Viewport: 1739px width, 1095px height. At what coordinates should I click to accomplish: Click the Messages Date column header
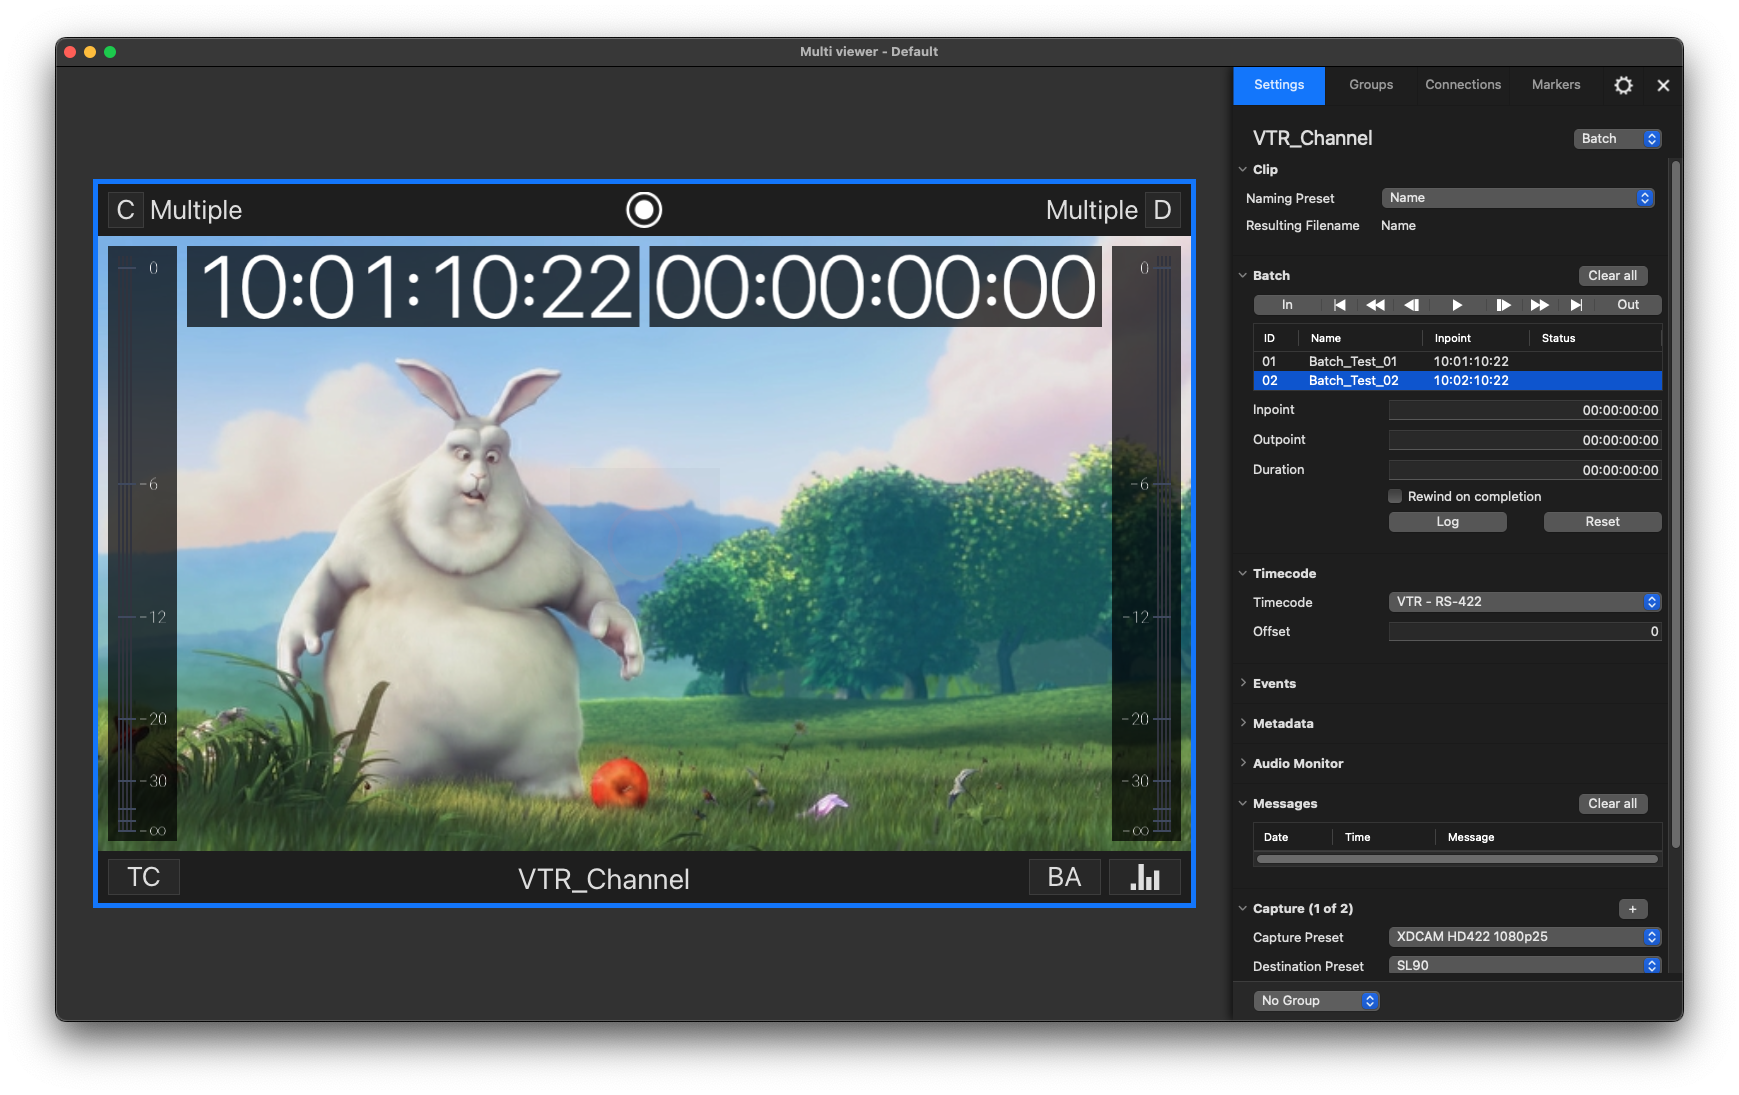(1293, 838)
